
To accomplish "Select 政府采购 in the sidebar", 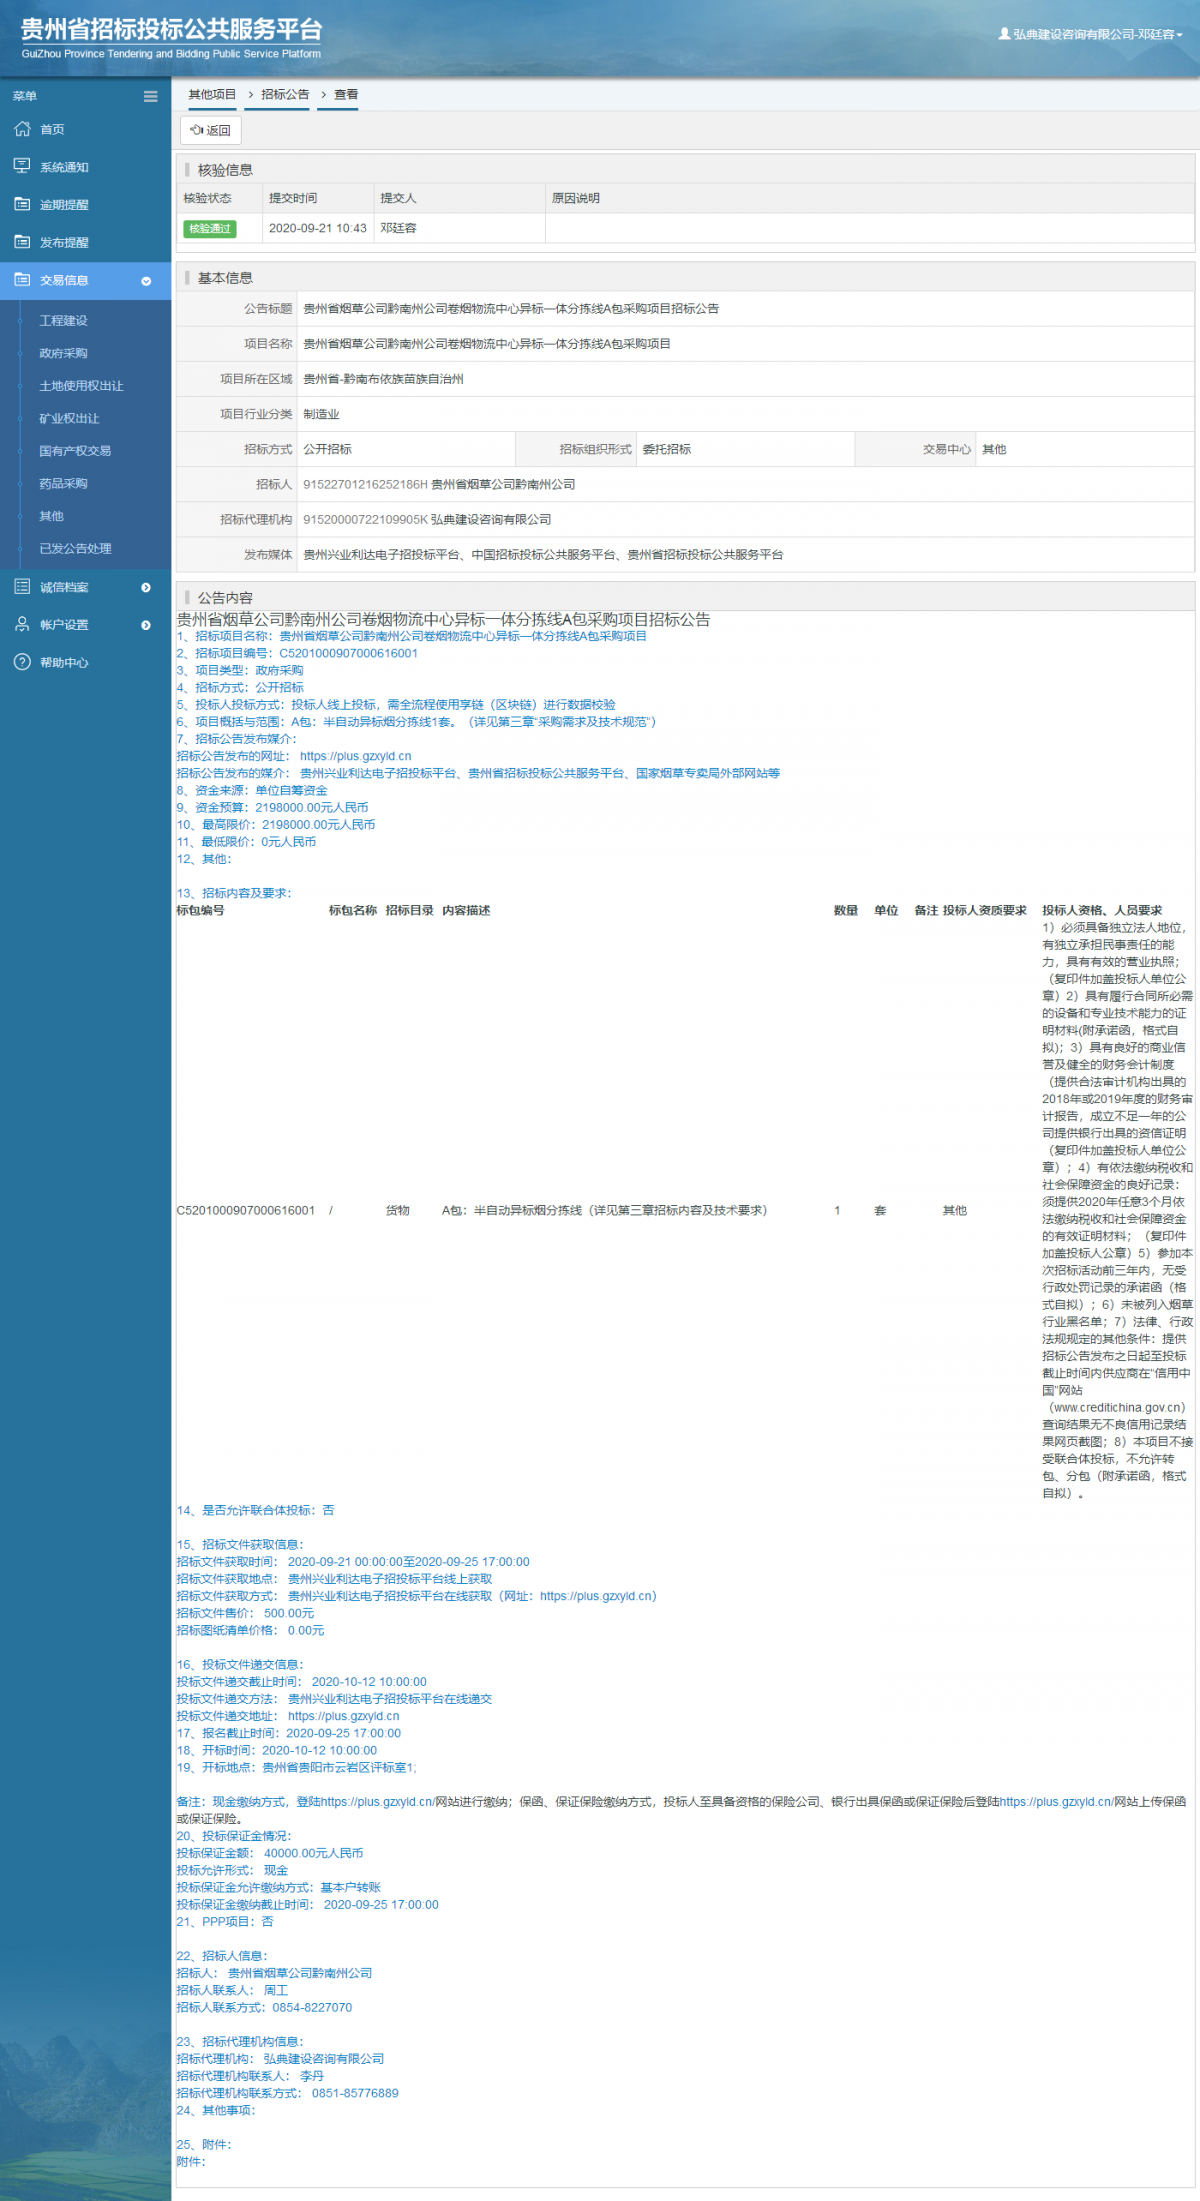I will [x=63, y=353].
